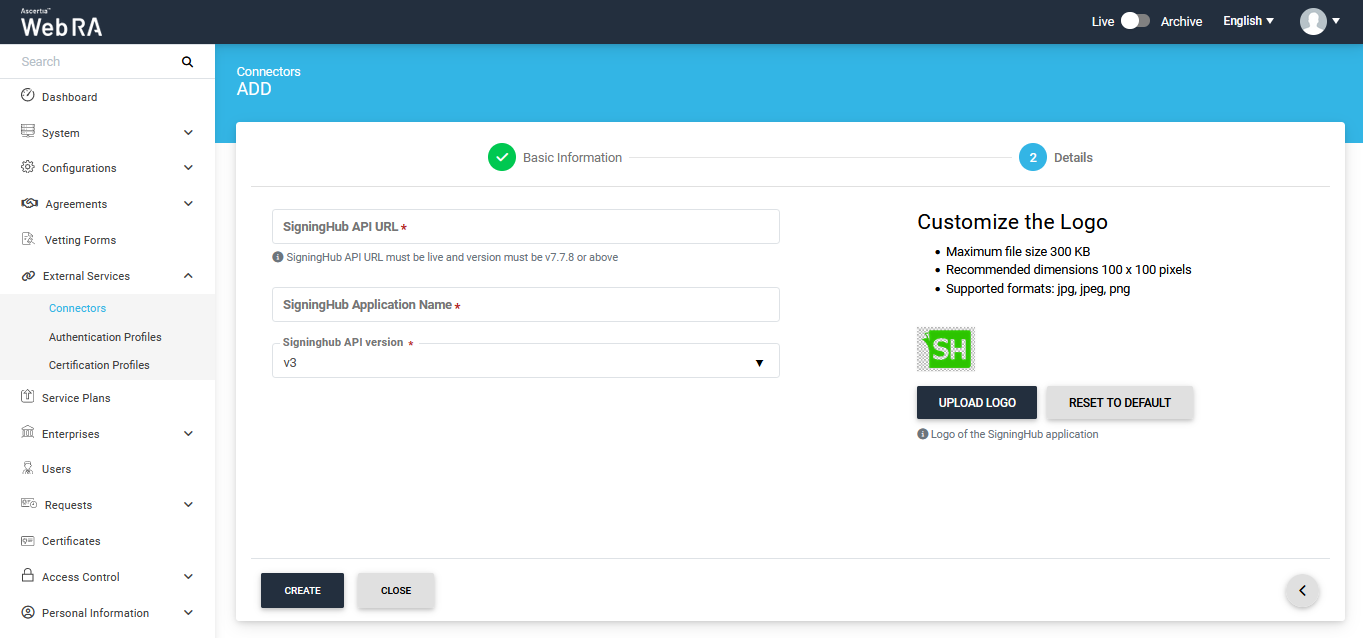
Task: Click the Vetting Forms icon
Action: click(x=28, y=239)
